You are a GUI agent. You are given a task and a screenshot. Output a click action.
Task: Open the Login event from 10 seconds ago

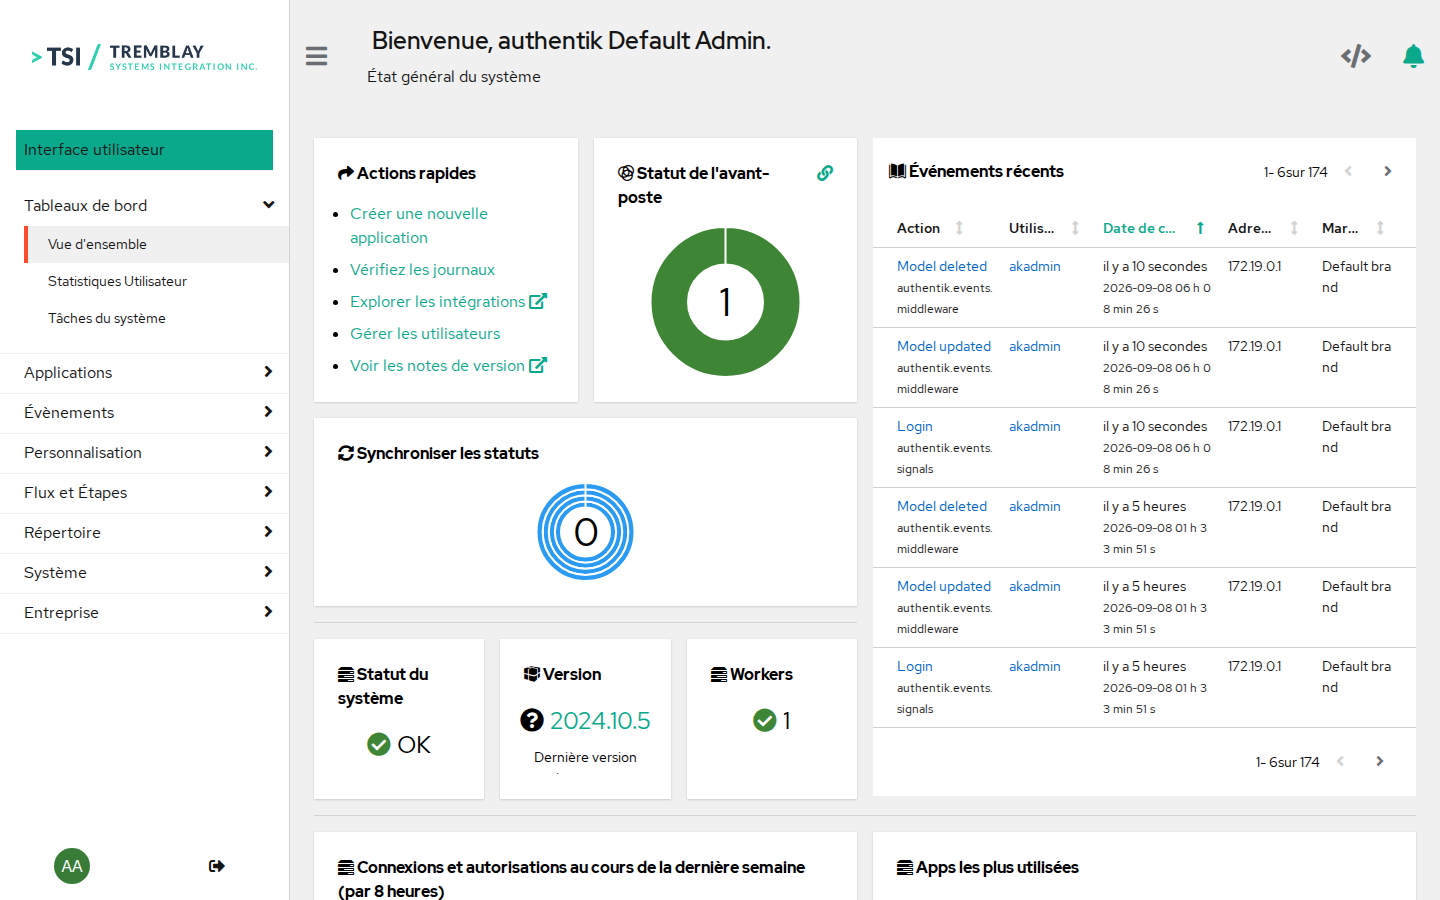915,426
